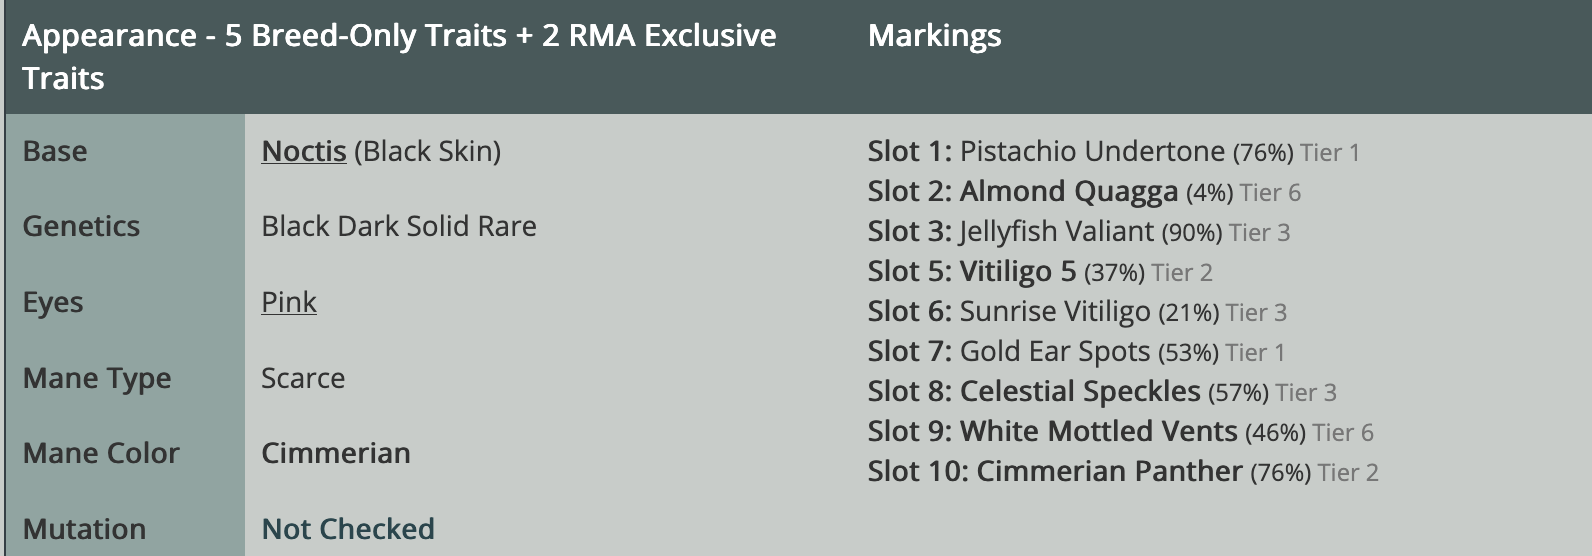Click the Genetics row label
The width and height of the screenshot is (1592, 556).
(81, 226)
